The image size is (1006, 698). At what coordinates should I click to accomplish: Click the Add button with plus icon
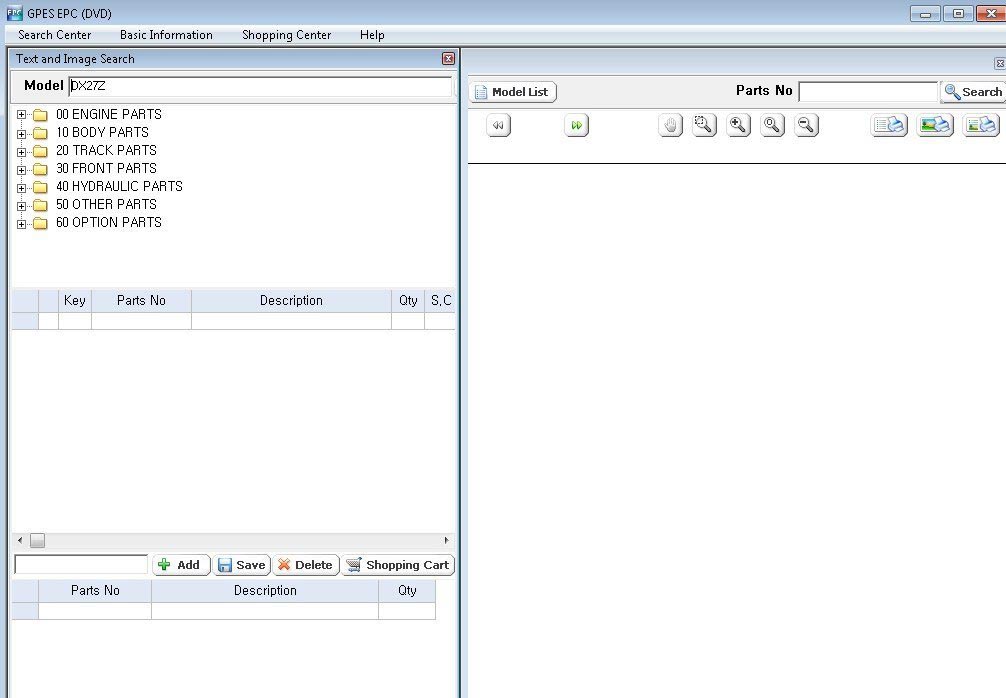tap(180, 565)
